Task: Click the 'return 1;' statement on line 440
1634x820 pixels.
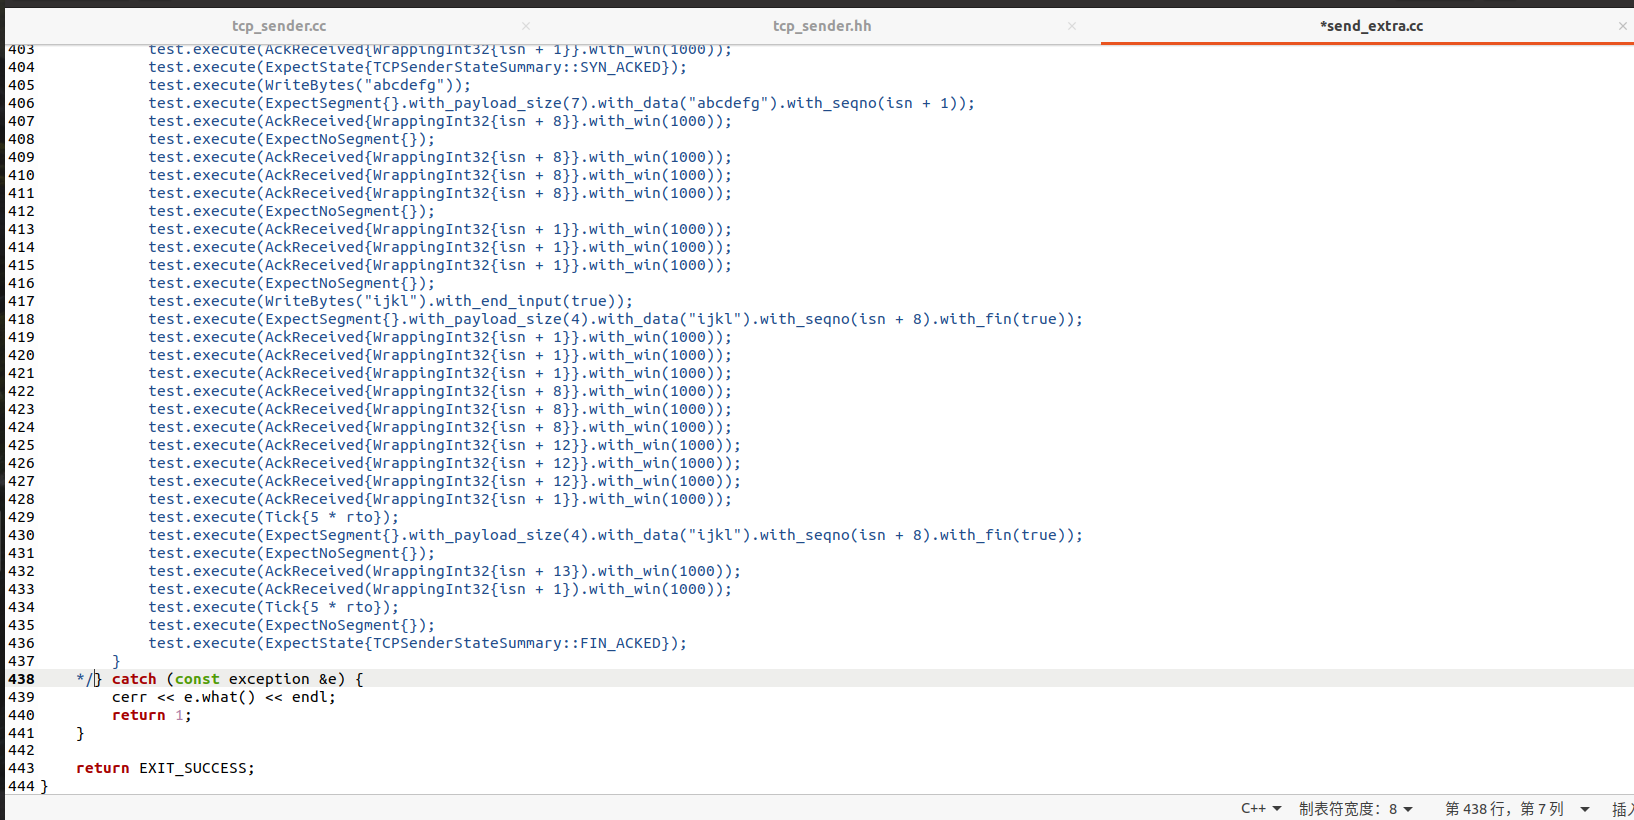Action: (x=151, y=715)
